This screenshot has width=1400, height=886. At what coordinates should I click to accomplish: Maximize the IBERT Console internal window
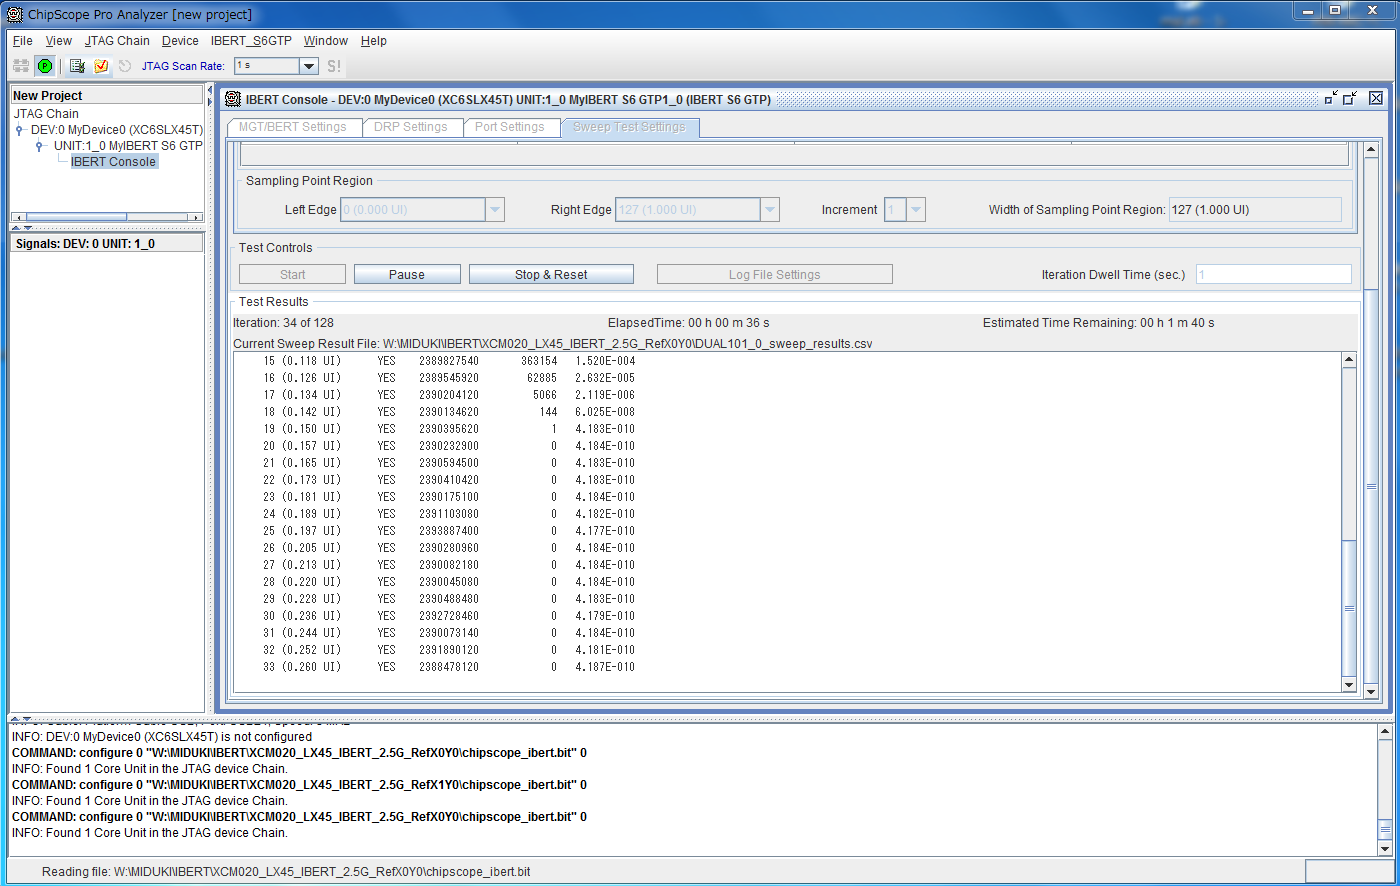(1350, 98)
